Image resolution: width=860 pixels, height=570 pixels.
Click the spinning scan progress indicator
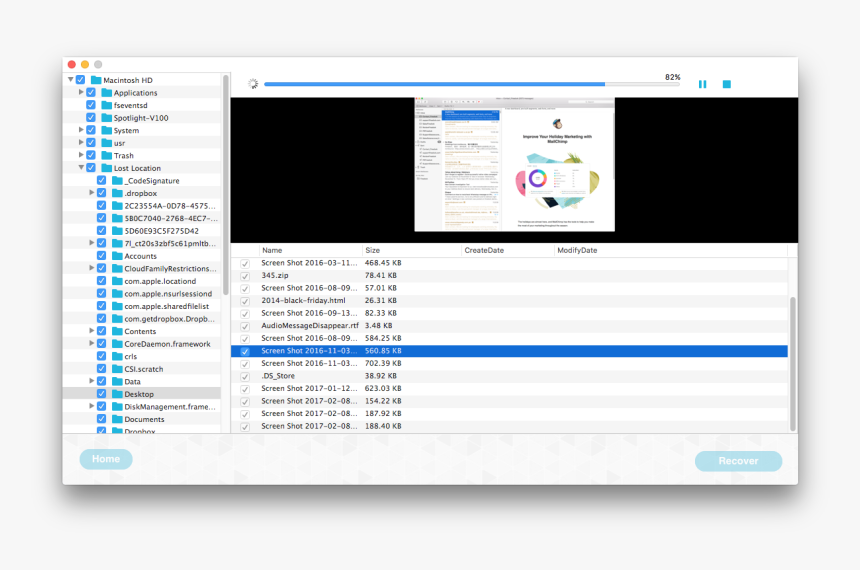point(253,84)
